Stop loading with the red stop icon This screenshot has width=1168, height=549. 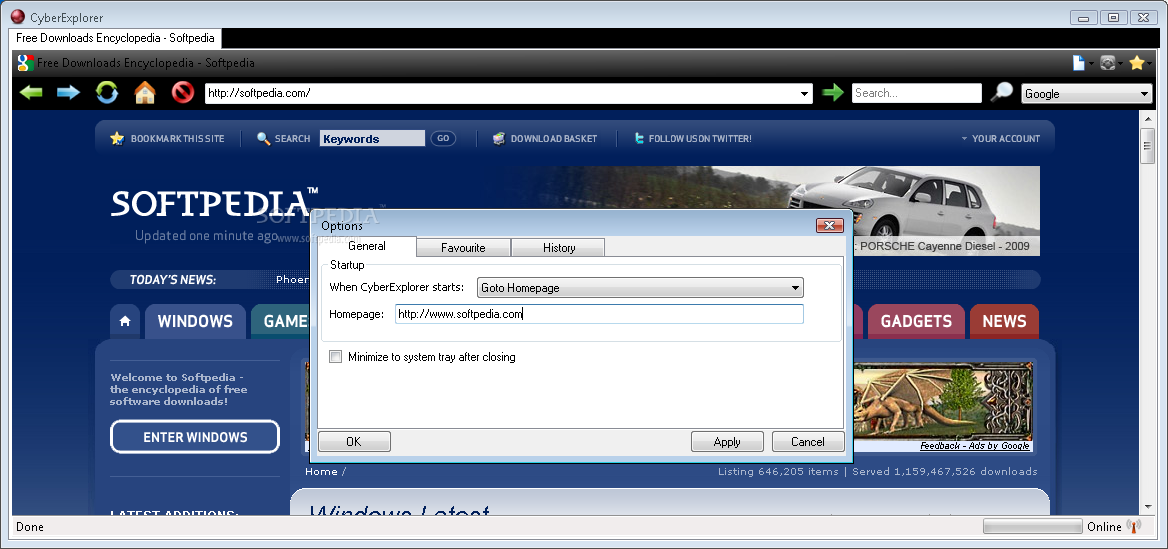(x=182, y=92)
